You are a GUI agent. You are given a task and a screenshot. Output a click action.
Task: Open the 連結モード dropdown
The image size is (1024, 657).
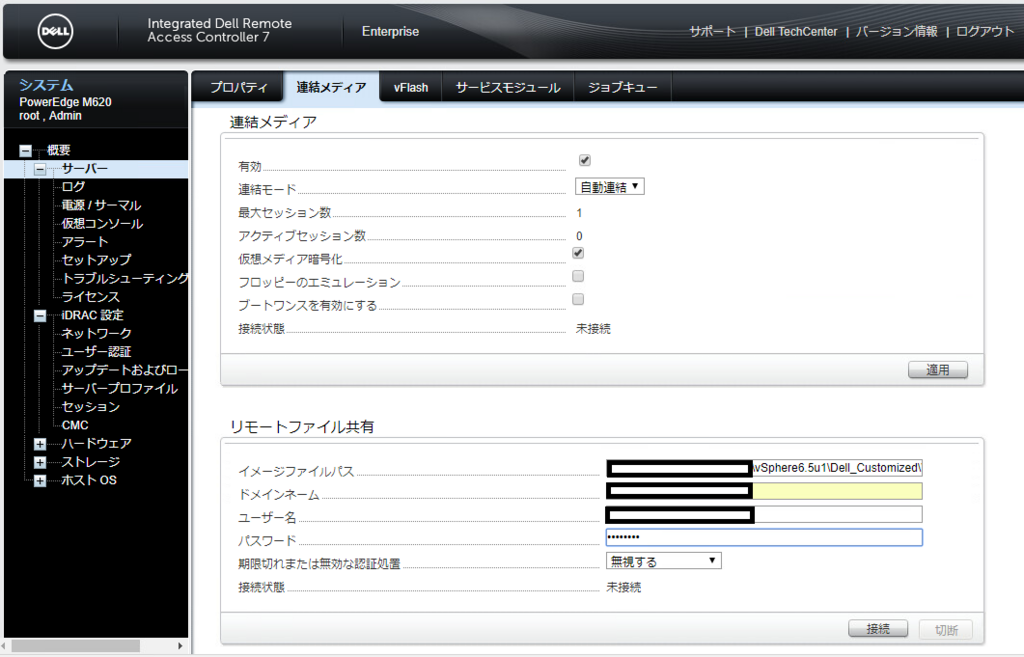[609, 187]
